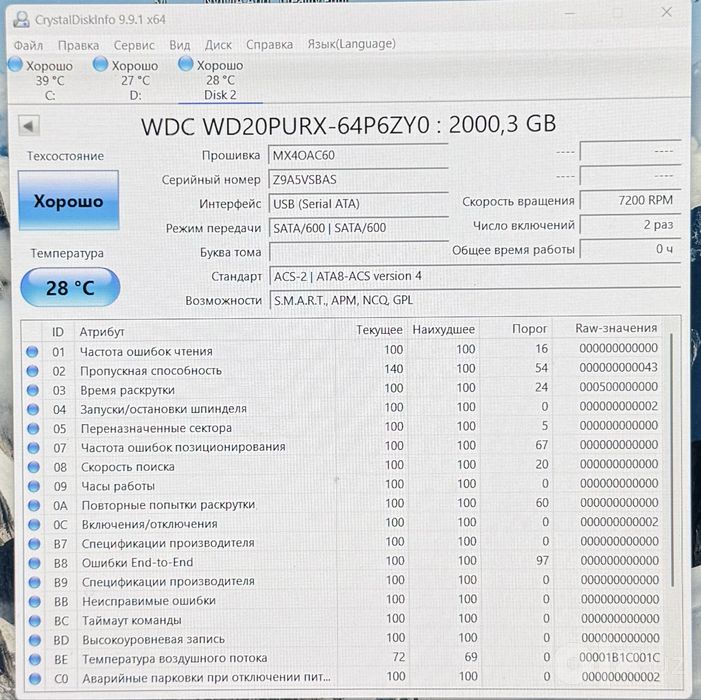
Task: Open the Сервис menu
Action: click(134, 45)
